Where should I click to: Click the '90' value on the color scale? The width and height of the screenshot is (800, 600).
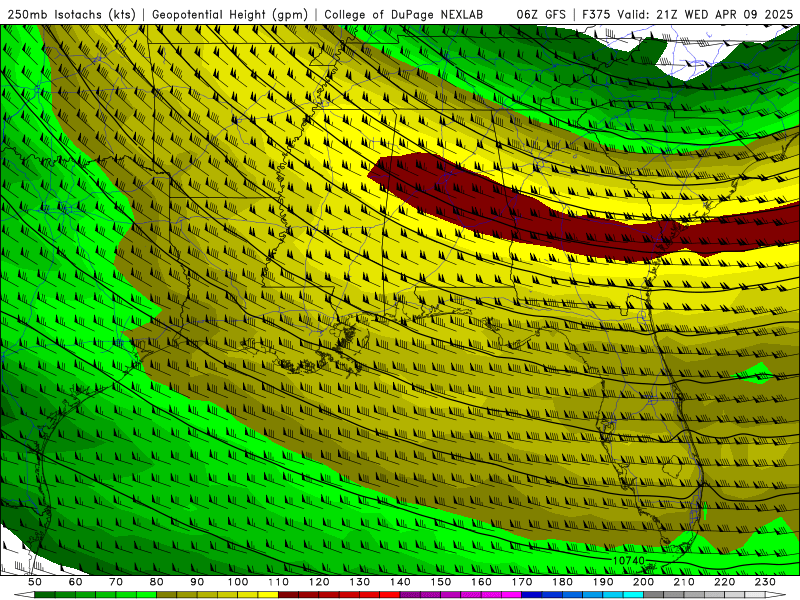pyautogui.click(x=197, y=582)
